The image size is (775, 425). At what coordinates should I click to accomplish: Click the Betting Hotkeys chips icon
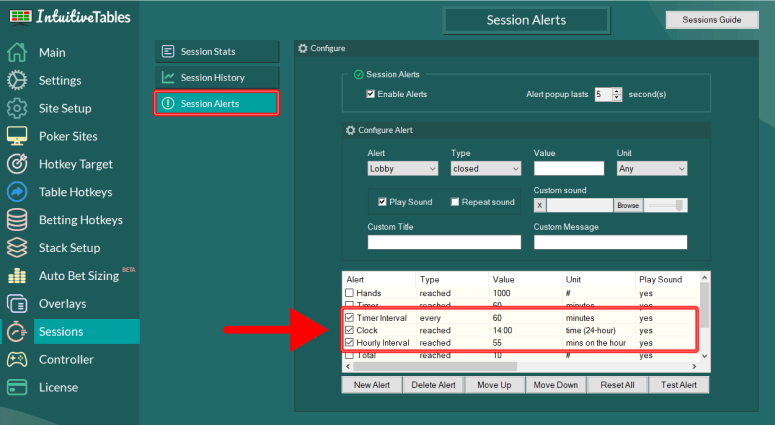point(17,220)
